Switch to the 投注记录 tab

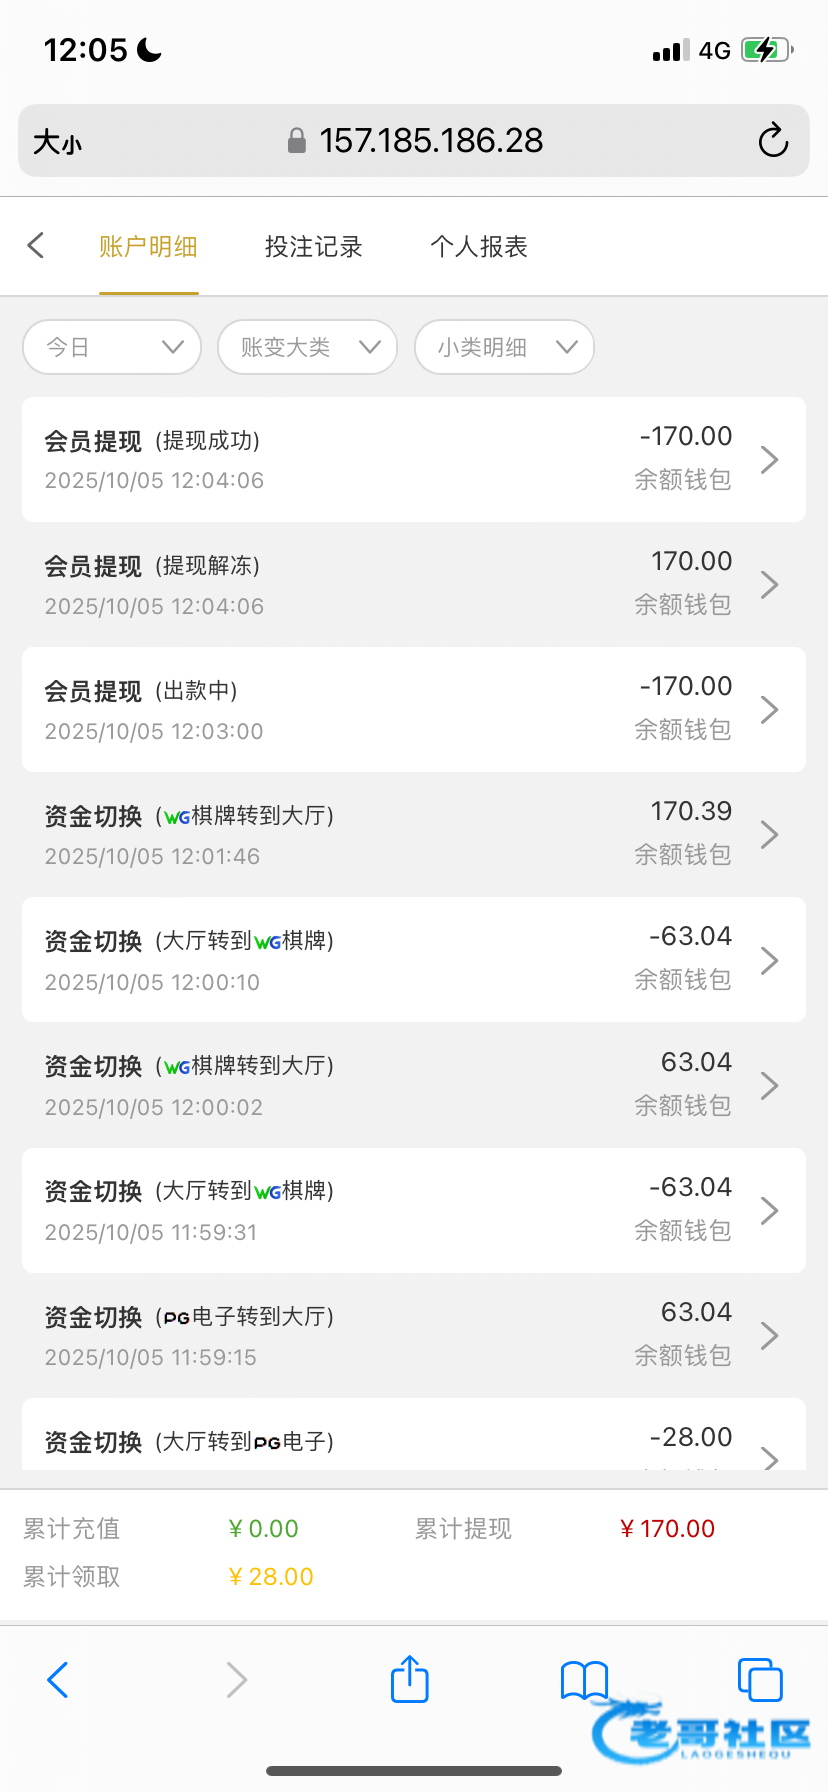[313, 247]
